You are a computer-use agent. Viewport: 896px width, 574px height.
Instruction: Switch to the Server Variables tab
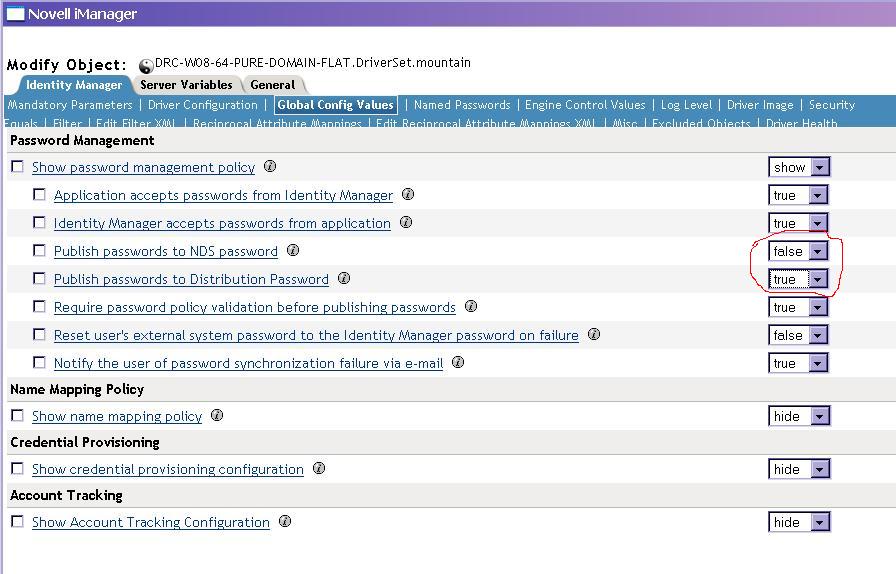pos(186,85)
